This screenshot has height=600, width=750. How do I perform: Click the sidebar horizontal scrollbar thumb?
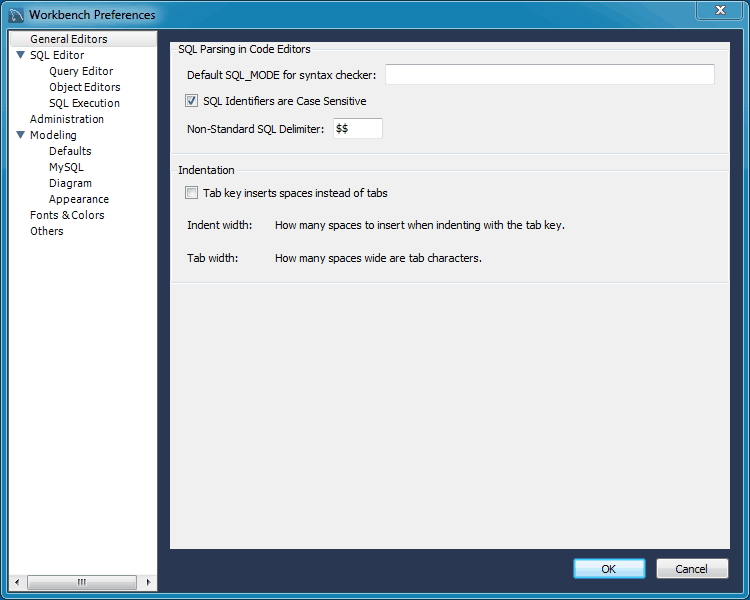pyautogui.click(x=82, y=582)
